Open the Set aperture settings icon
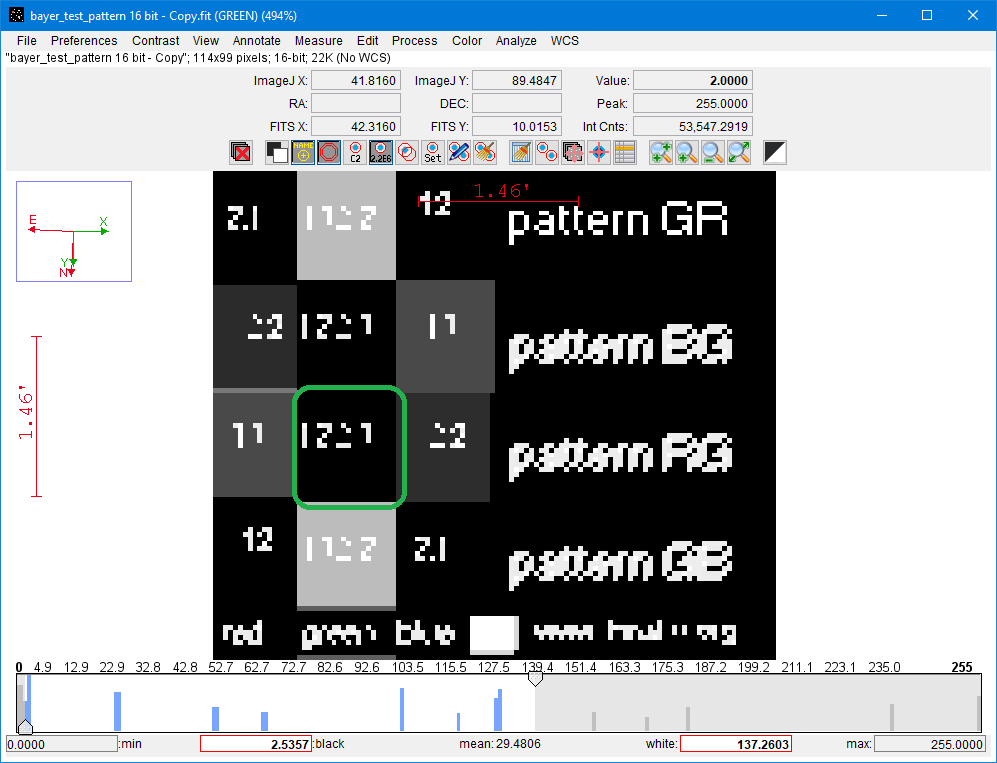 click(432, 152)
